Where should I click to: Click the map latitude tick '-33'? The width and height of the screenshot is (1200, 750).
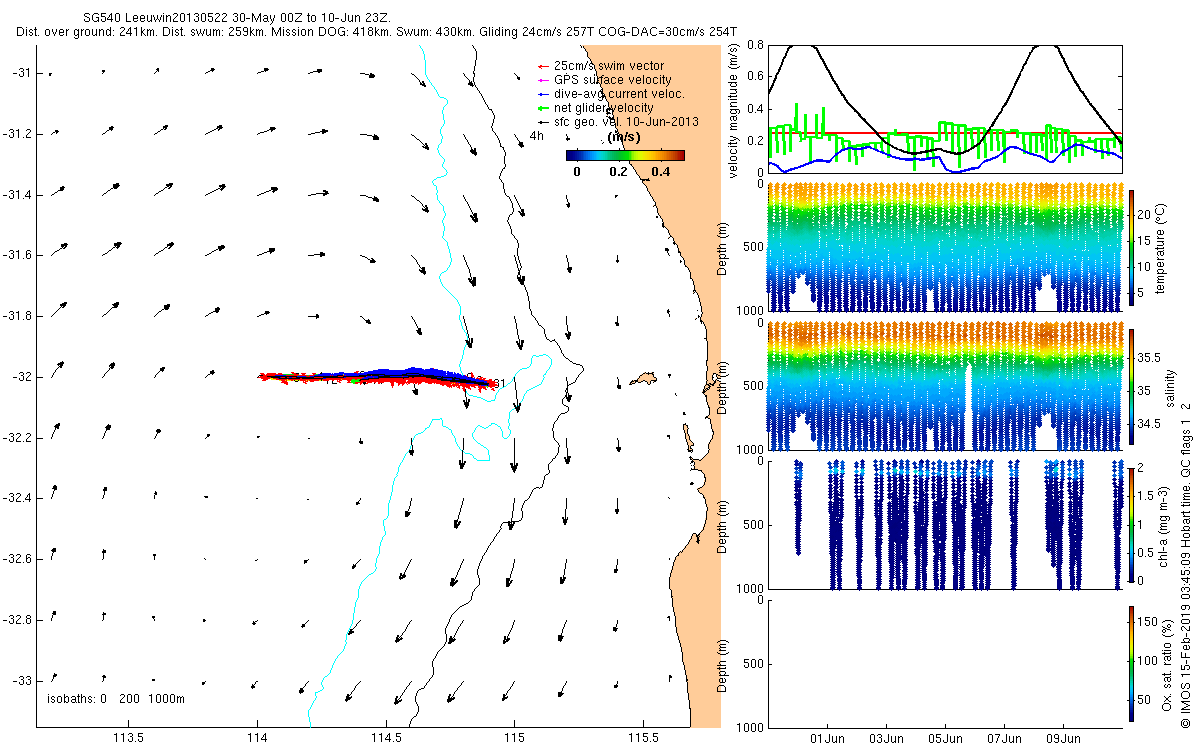pyautogui.click(x=22, y=680)
